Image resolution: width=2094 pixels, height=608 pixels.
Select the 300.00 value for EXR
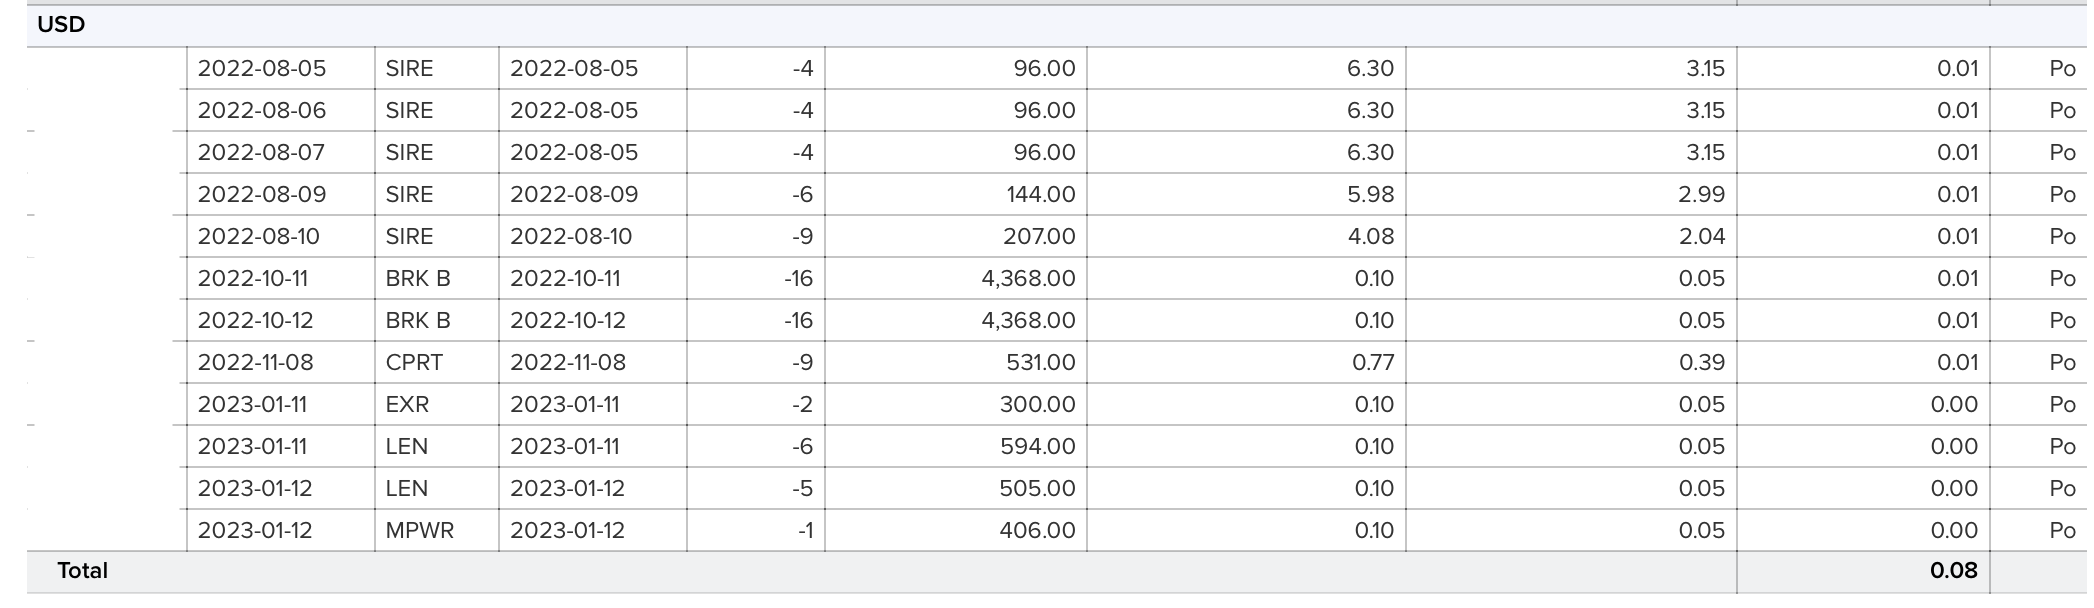pyautogui.click(x=1037, y=405)
